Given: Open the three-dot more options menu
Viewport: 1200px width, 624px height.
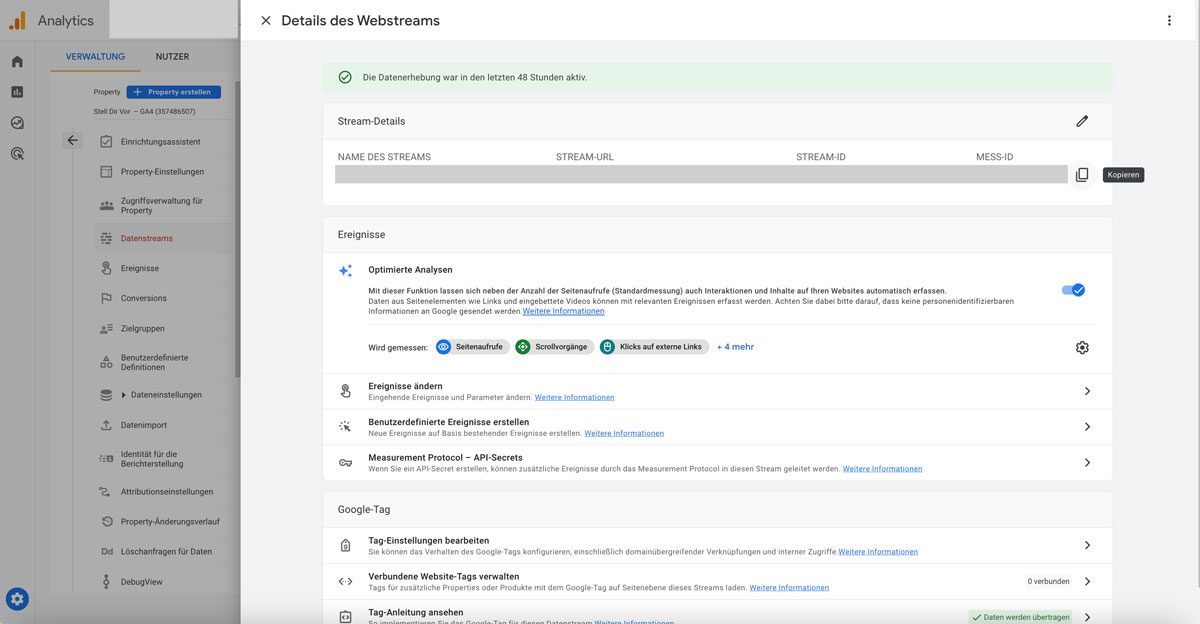Looking at the screenshot, I should [1169, 21].
